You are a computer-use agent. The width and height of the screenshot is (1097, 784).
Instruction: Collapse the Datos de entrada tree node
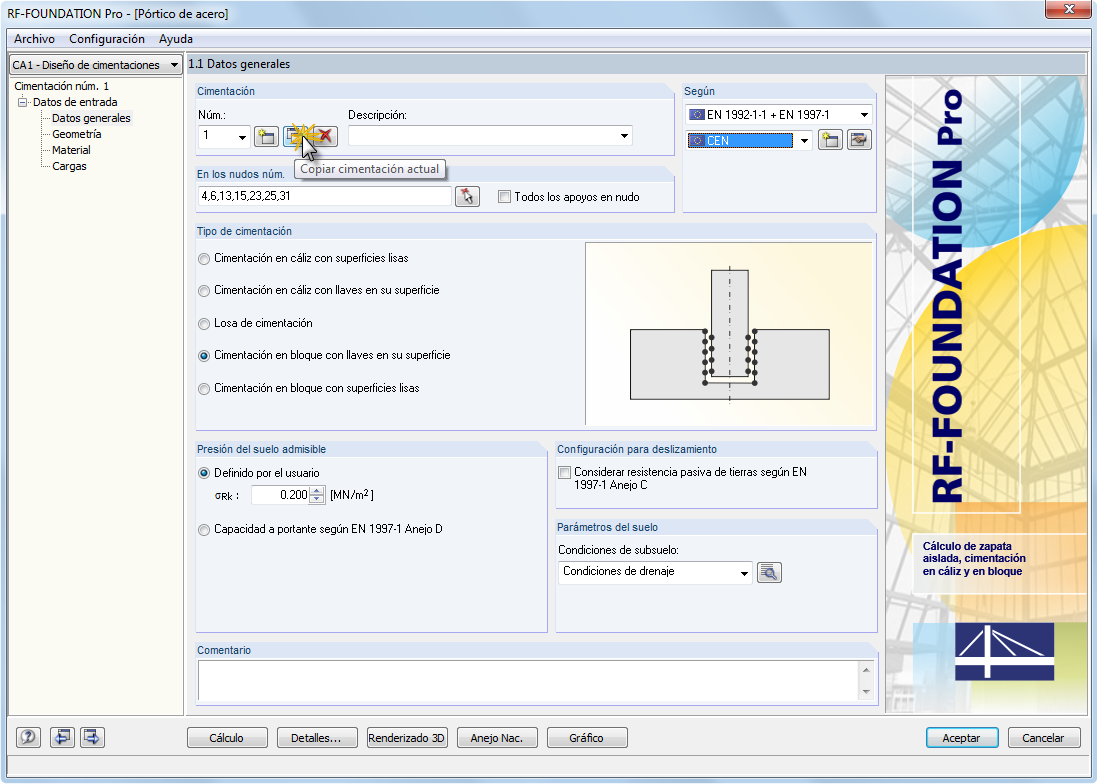tap(23, 102)
